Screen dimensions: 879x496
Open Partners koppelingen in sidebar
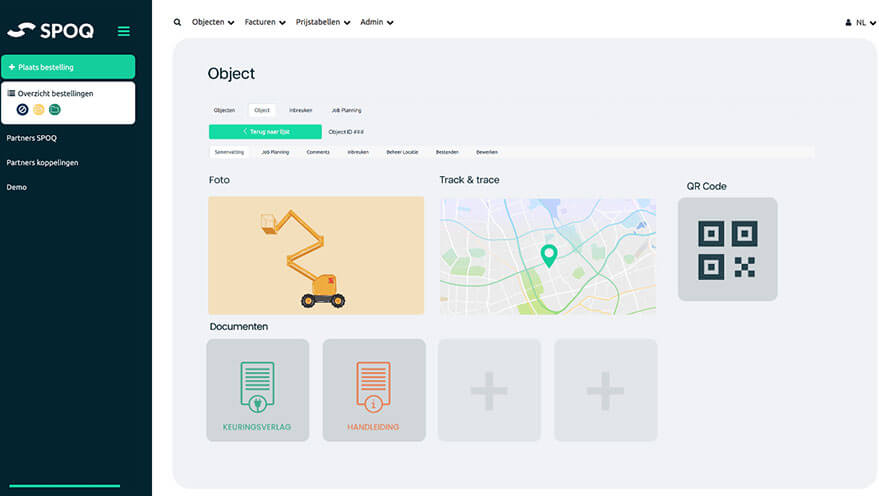[x=42, y=162]
